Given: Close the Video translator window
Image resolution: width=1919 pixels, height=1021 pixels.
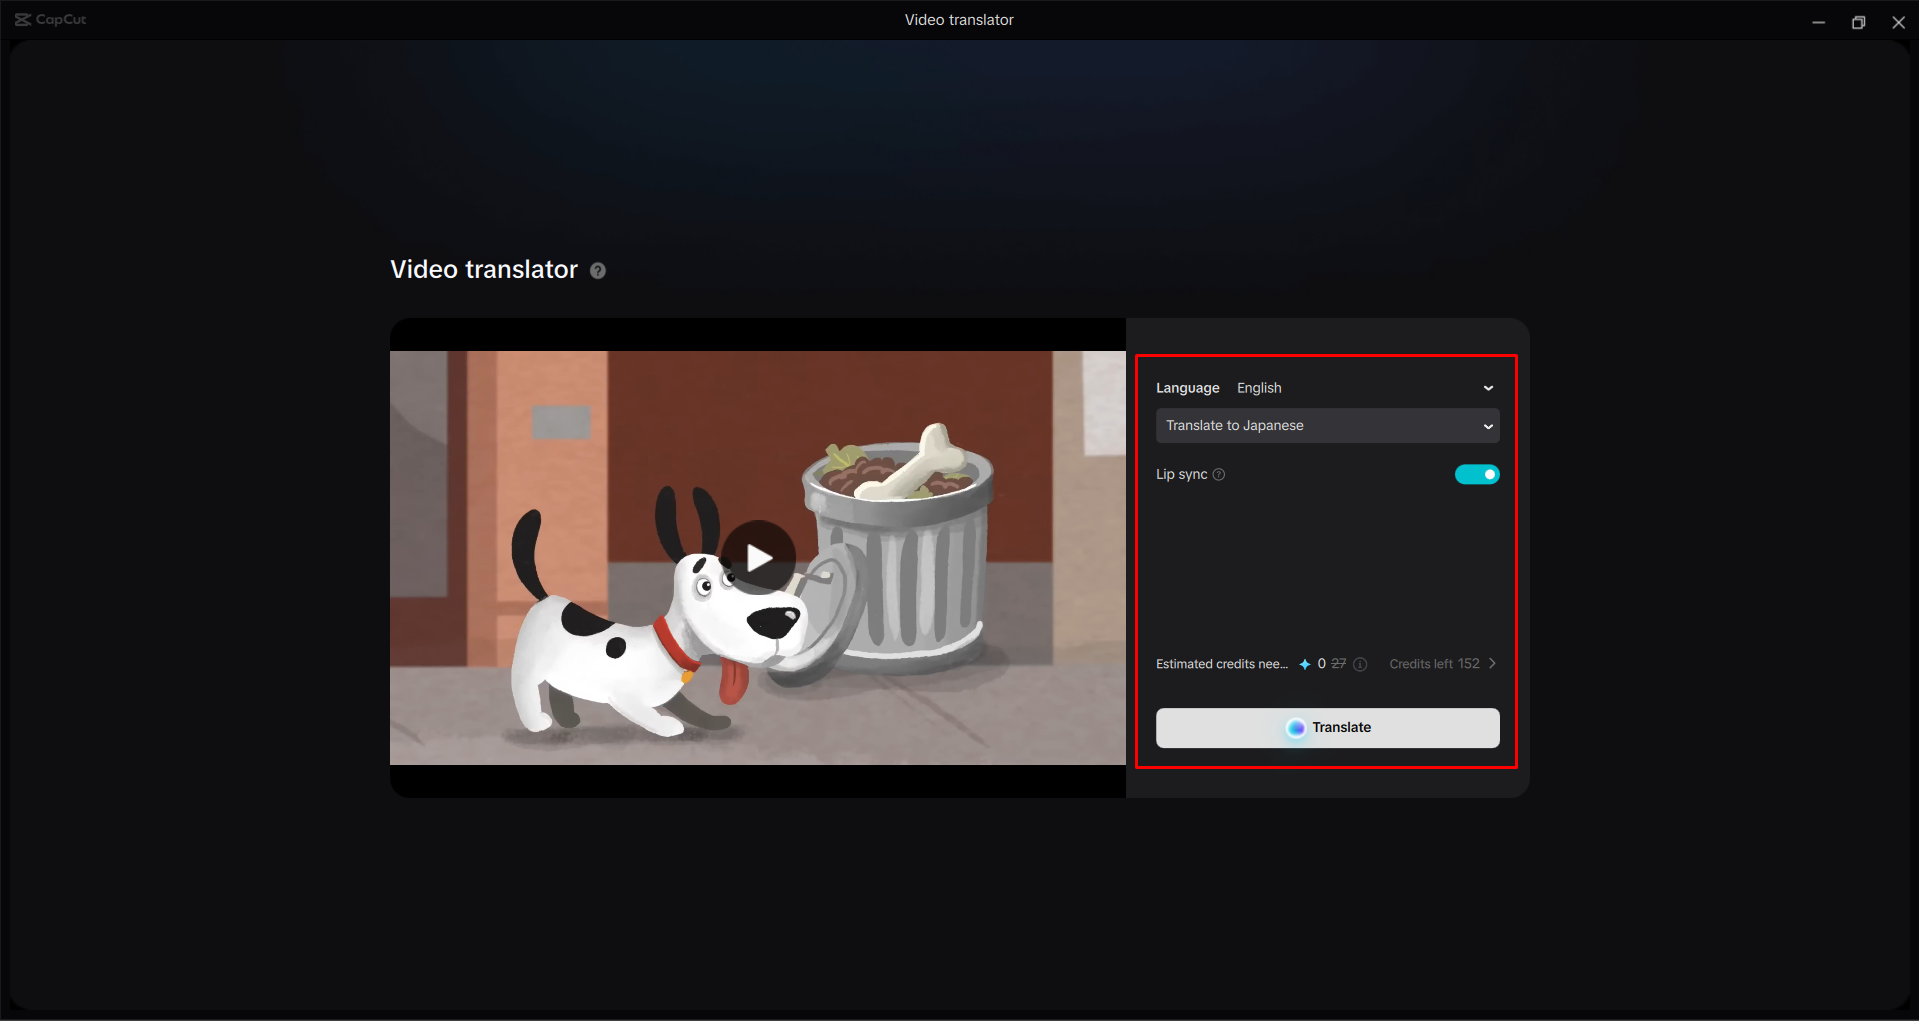Looking at the screenshot, I should (1899, 21).
